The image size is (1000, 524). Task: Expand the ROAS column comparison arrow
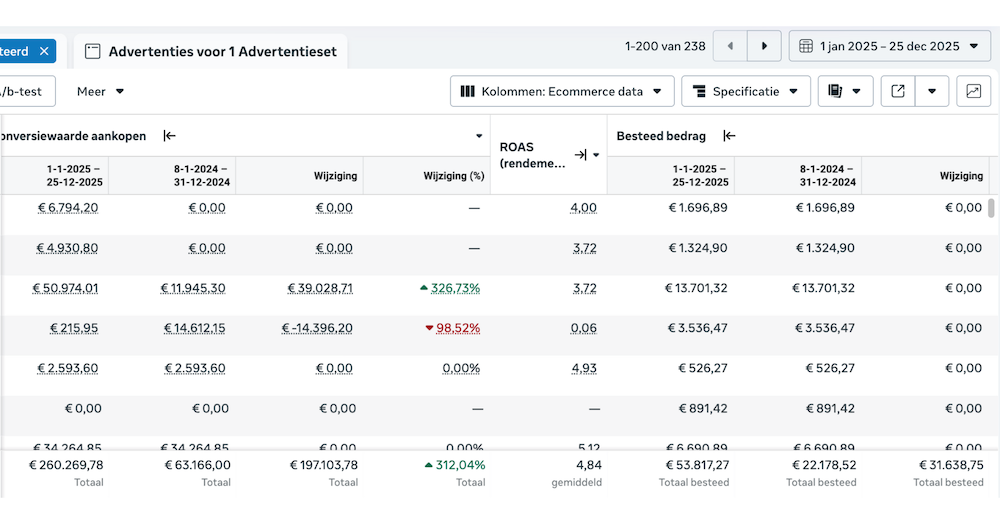tap(580, 155)
